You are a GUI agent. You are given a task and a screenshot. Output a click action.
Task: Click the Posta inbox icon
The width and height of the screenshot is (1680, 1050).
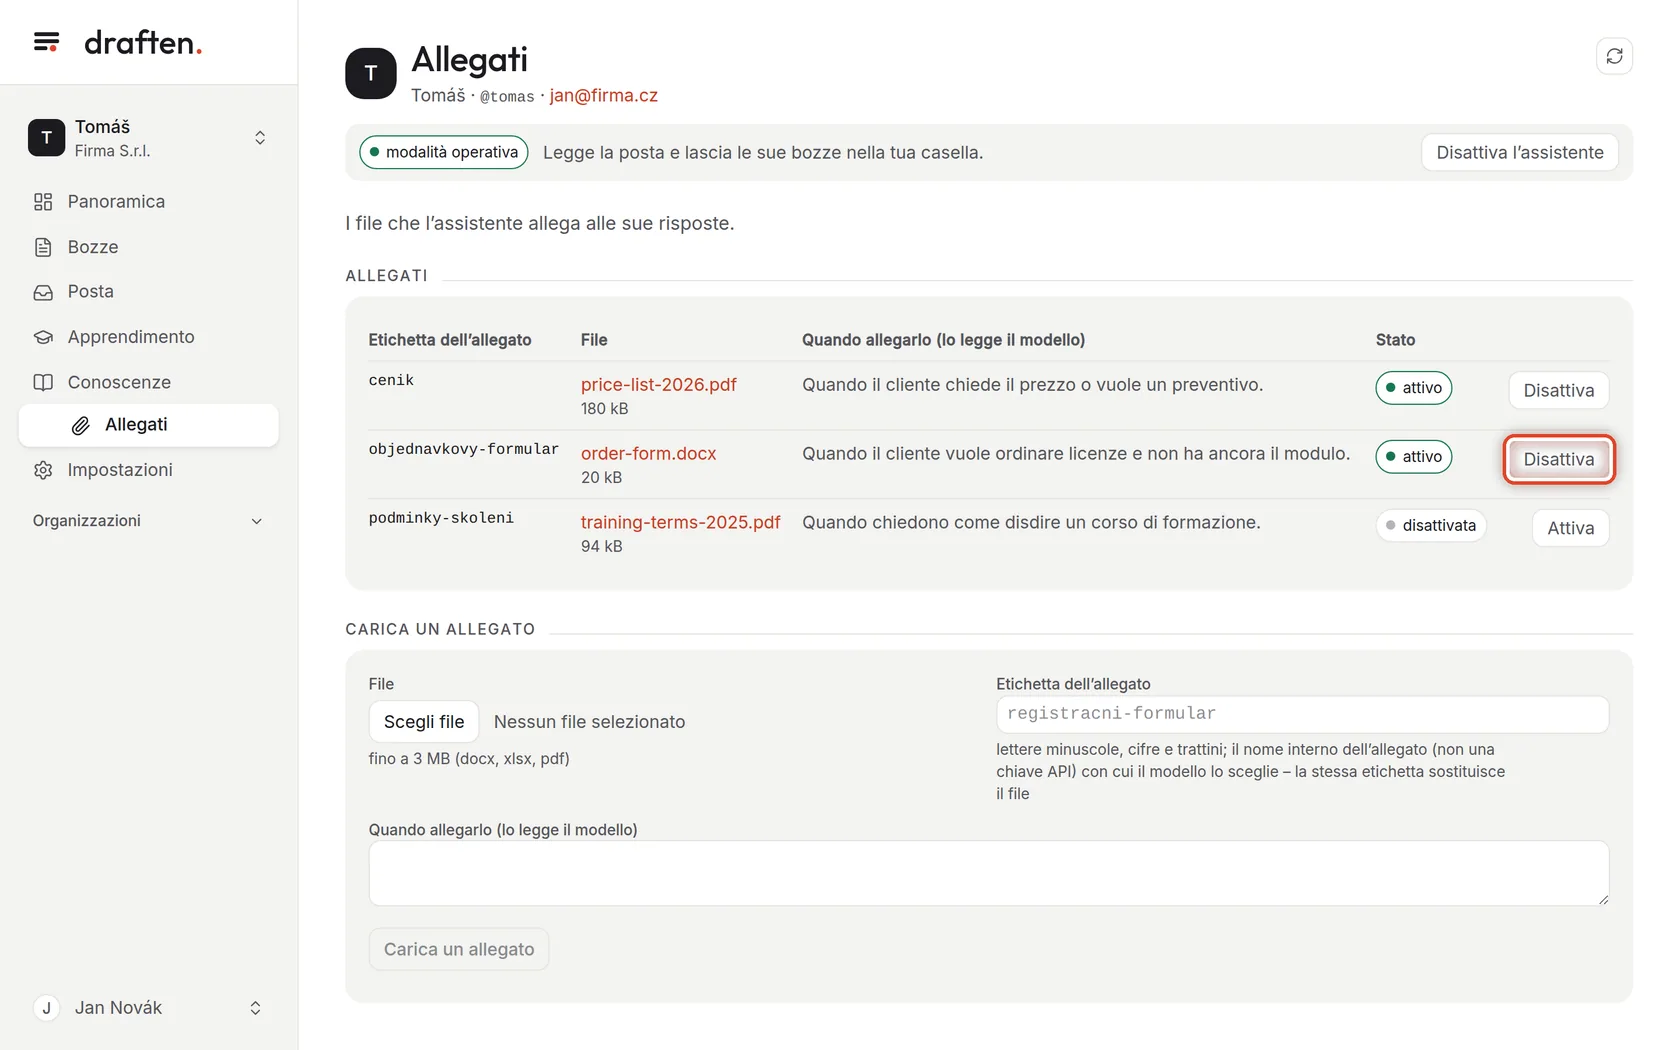coord(43,292)
